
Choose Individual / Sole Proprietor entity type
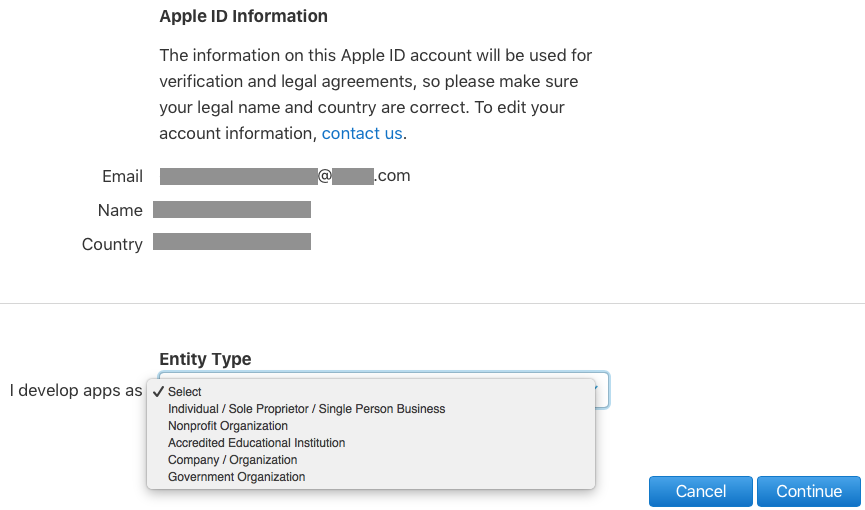(306, 409)
